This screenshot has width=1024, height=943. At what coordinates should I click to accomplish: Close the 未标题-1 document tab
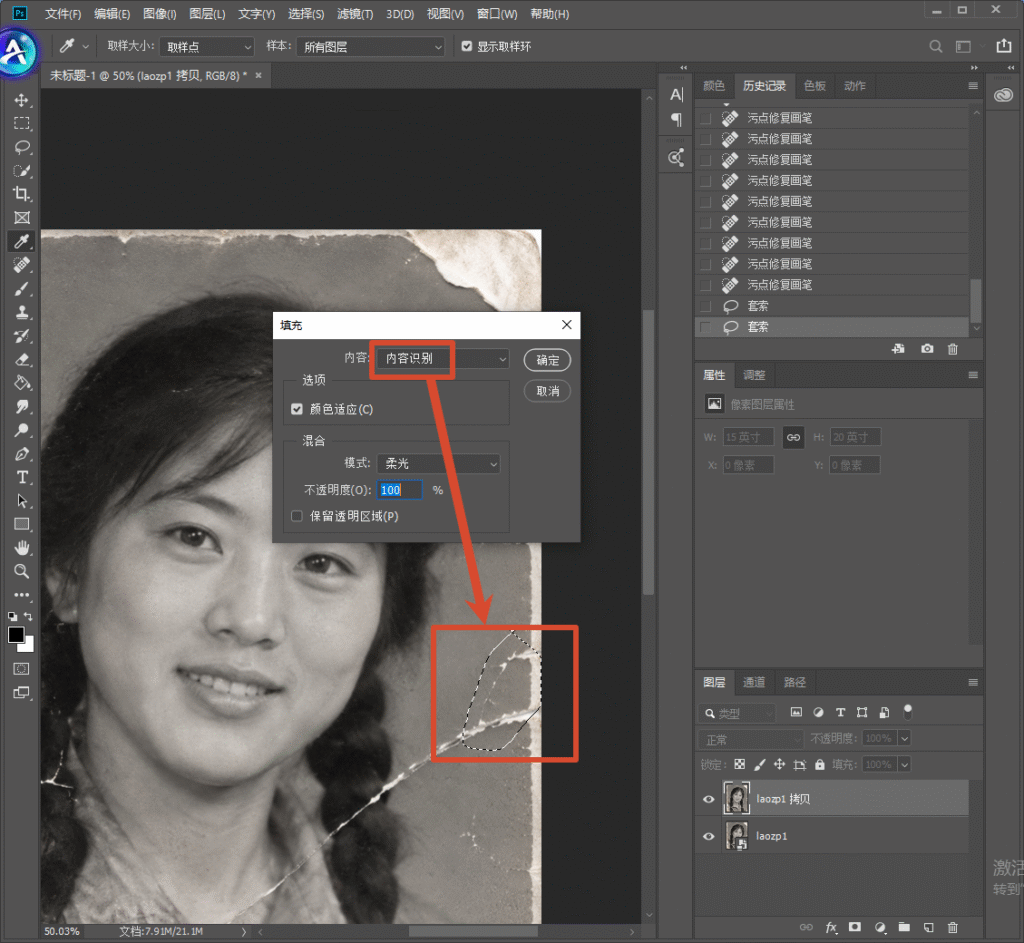click(x=259, y=76)
